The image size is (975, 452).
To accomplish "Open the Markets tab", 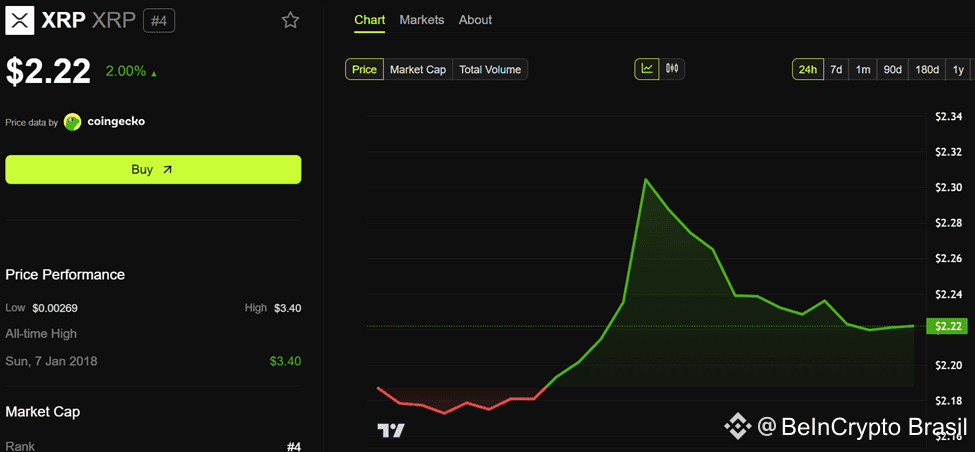I will pos(422,20).
